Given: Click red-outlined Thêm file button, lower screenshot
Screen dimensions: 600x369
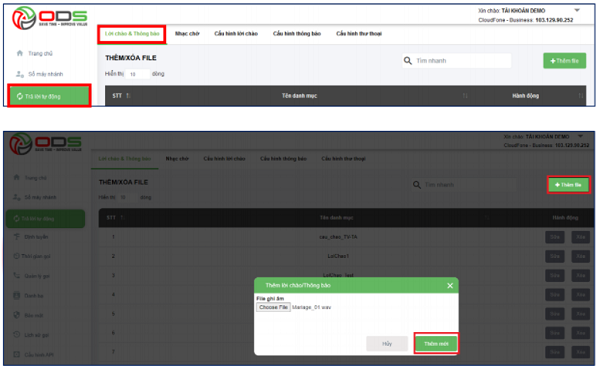Looking at the screenshot, I should click(568, 185).
